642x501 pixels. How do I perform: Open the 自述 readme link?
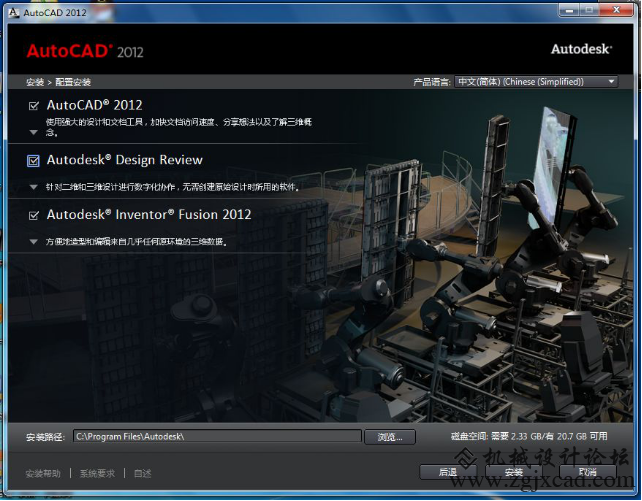[142, 474]
